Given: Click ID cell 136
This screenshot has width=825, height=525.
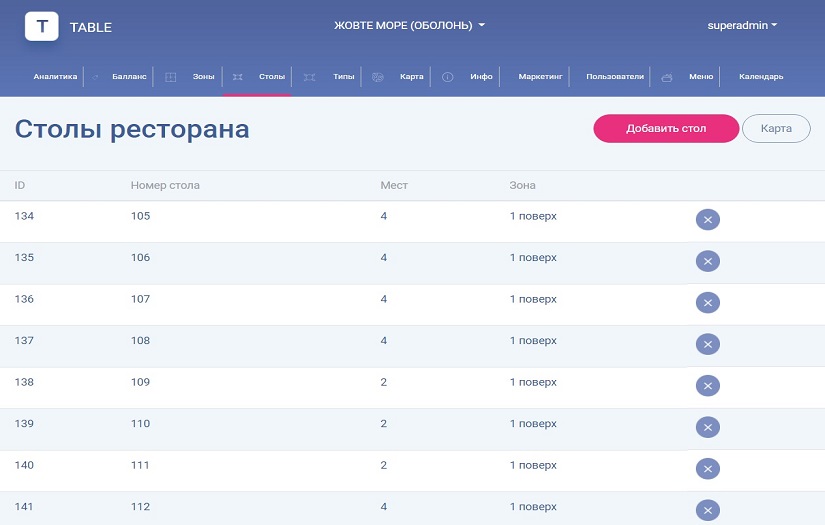Looking at the screenshot, I should [24, 299].
